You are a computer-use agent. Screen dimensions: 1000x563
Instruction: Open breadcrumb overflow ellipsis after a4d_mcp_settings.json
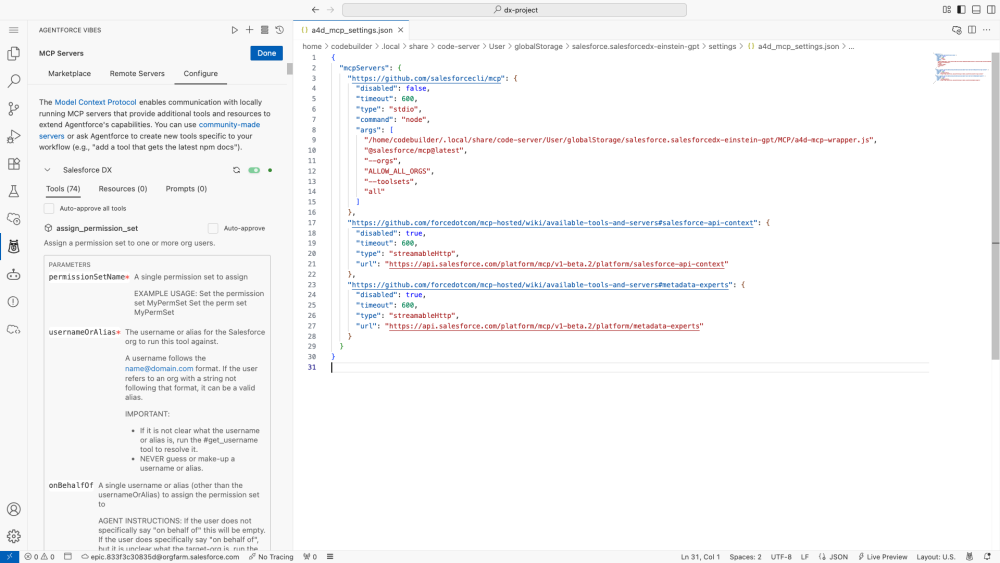point(851,47)
